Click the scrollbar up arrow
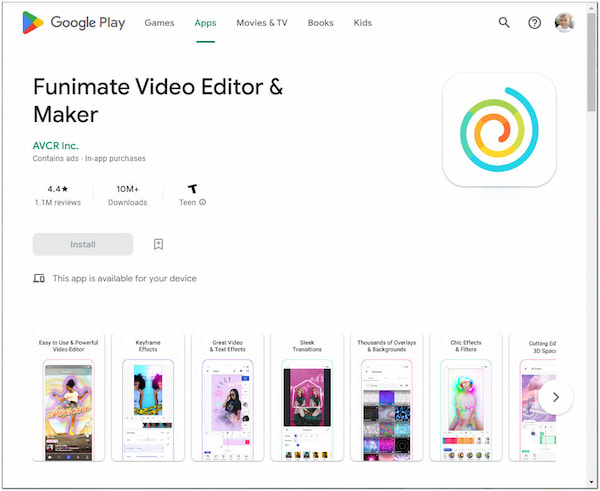The height and width of the screenshot is (491, 600). [592, 7]
